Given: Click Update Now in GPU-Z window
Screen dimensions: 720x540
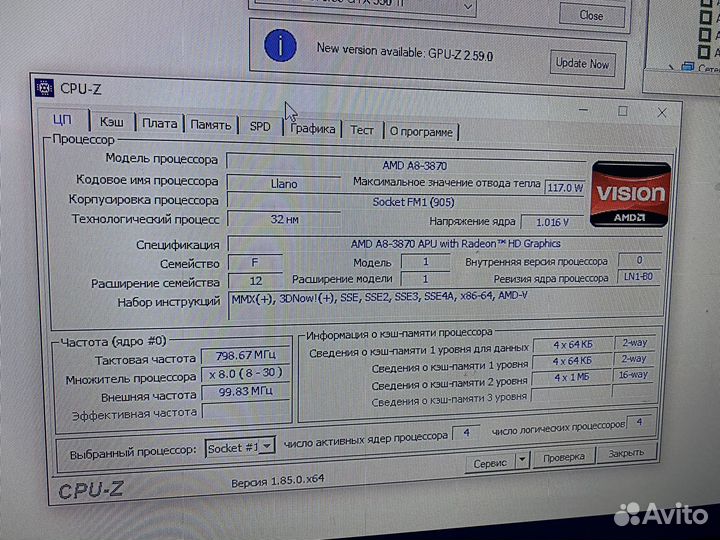Looking at the screenshot, I should point(582,63).
